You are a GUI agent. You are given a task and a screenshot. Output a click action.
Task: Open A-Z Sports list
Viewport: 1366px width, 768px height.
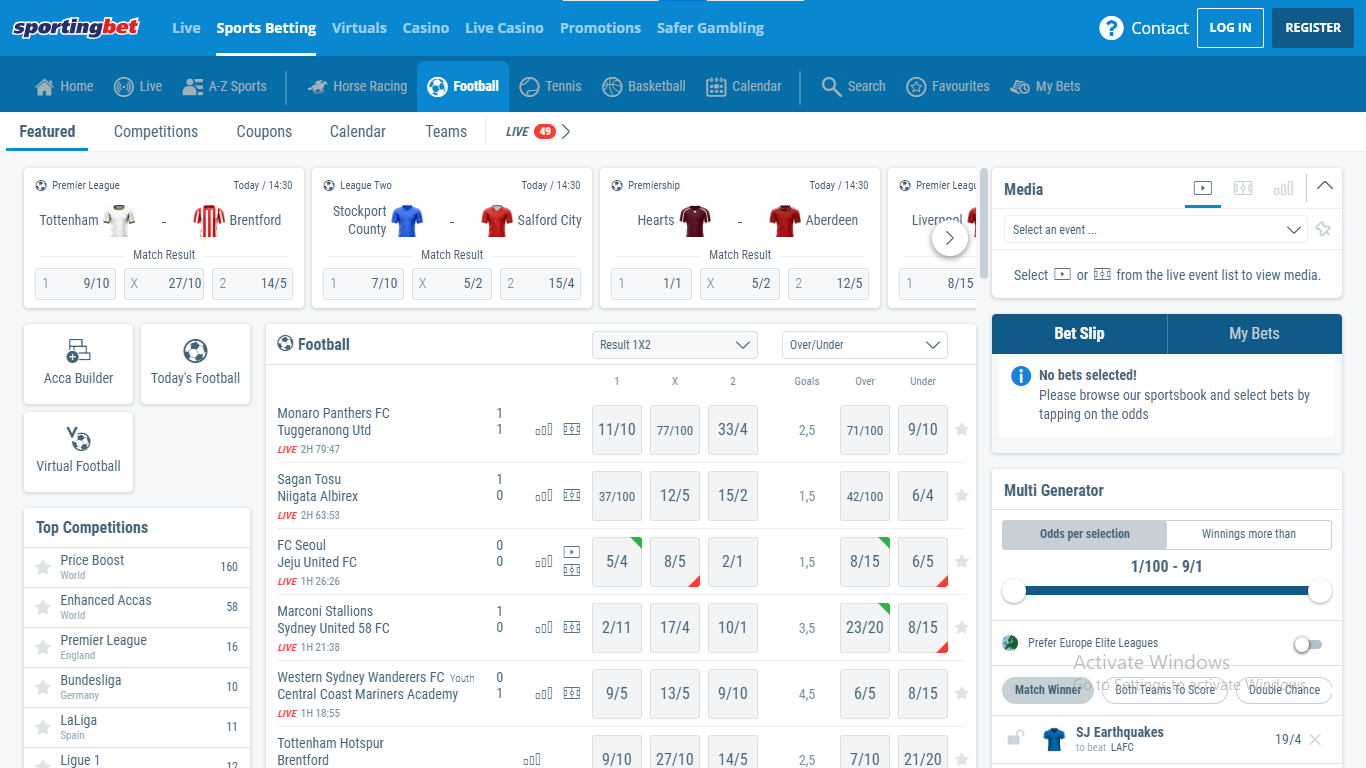225,86
